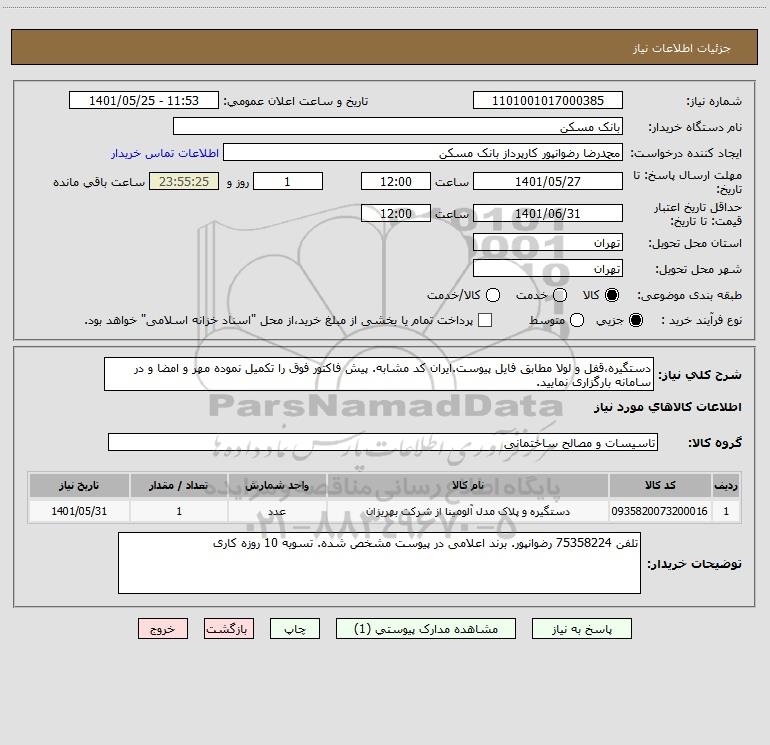Image resolution: width=770 pixels, height=745 pixels.
Task: Click the ردیف column header
Action: 726,485
